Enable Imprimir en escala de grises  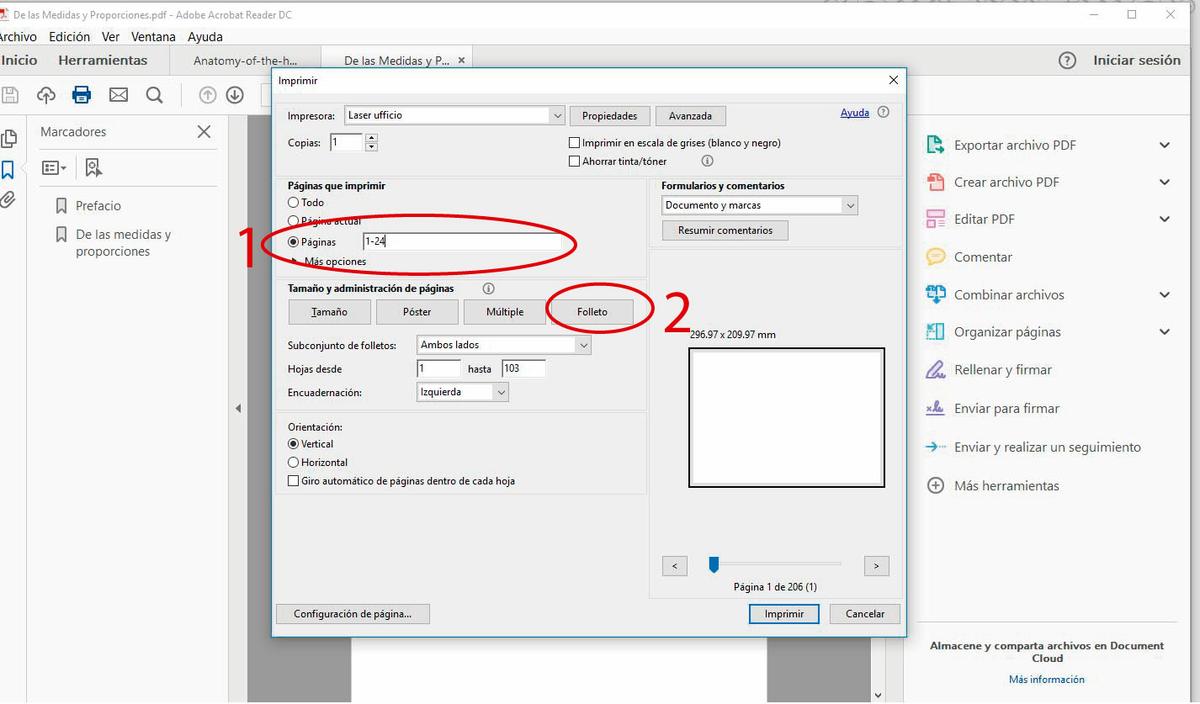click(x=574, y=143)
